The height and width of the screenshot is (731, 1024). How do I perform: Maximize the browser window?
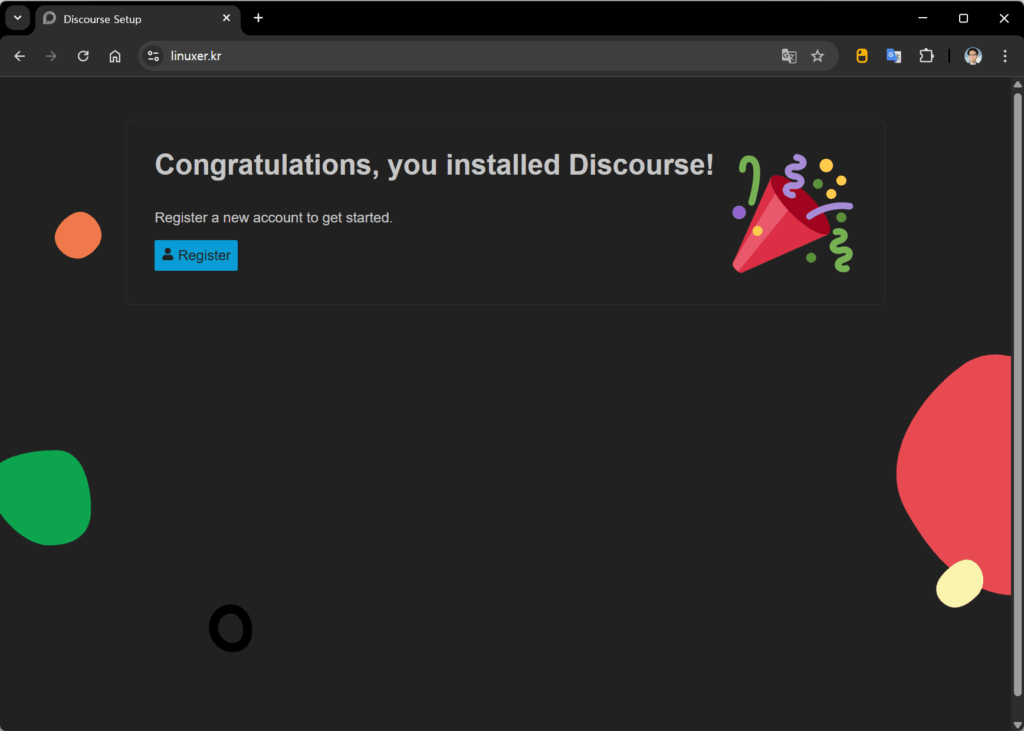coord(963,18)
